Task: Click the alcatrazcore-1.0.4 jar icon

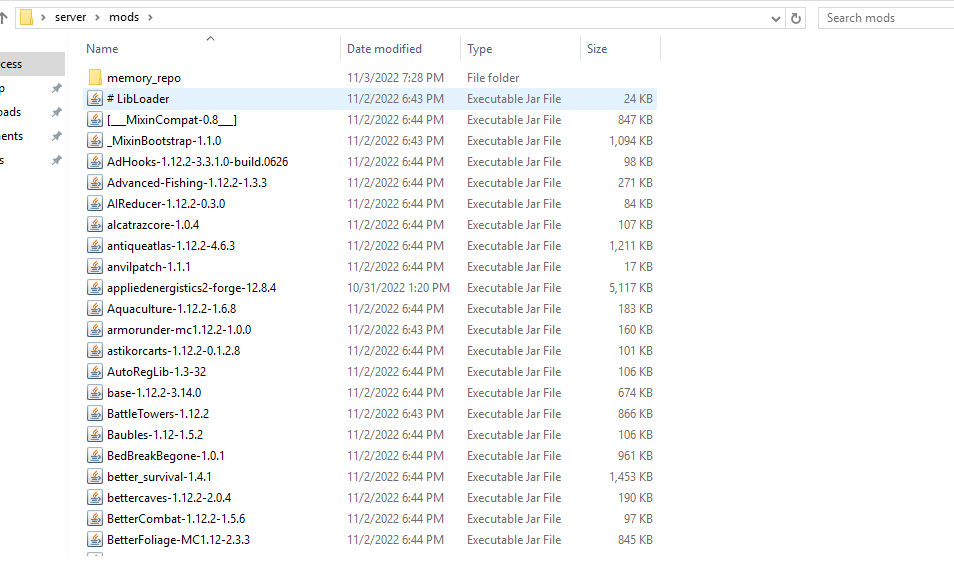Action: pyautogui.click(x=95, y=224)
